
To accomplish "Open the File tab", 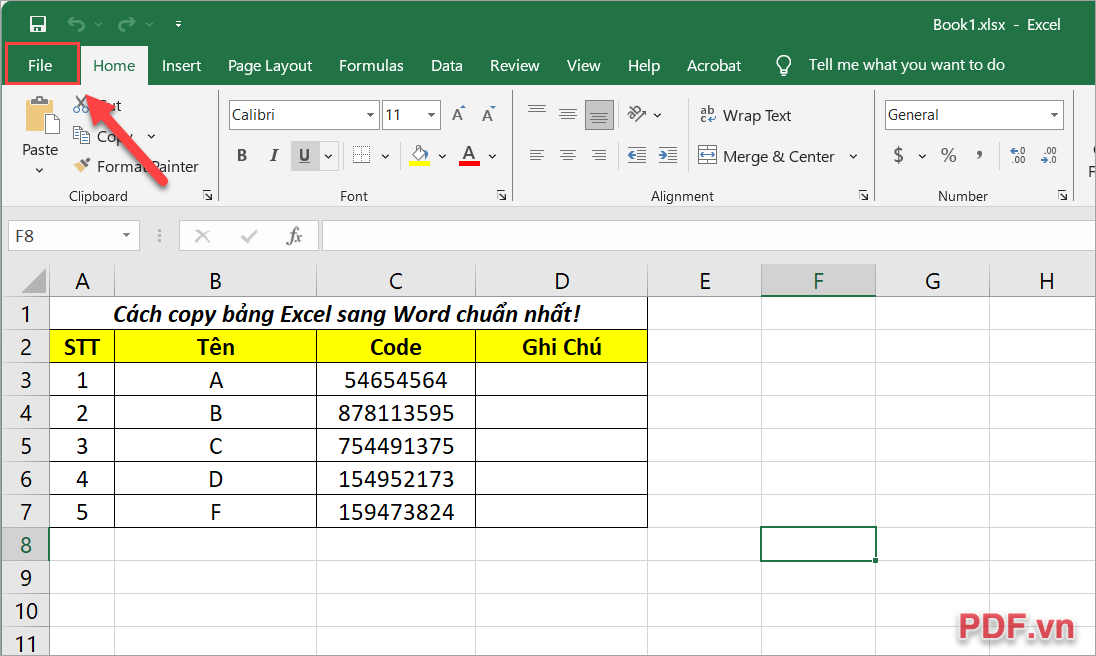I will pyautogui.click(x=40, y=66).
